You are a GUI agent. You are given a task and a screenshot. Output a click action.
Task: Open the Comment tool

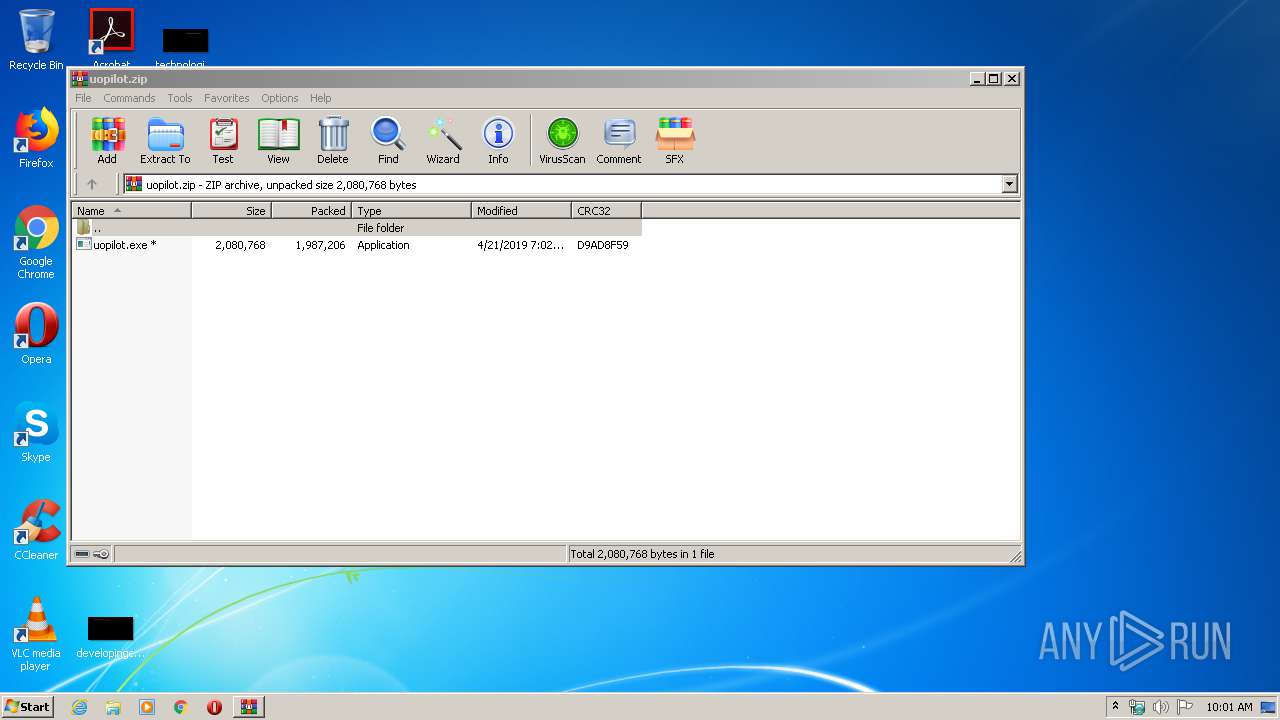[x=619, y=140]
